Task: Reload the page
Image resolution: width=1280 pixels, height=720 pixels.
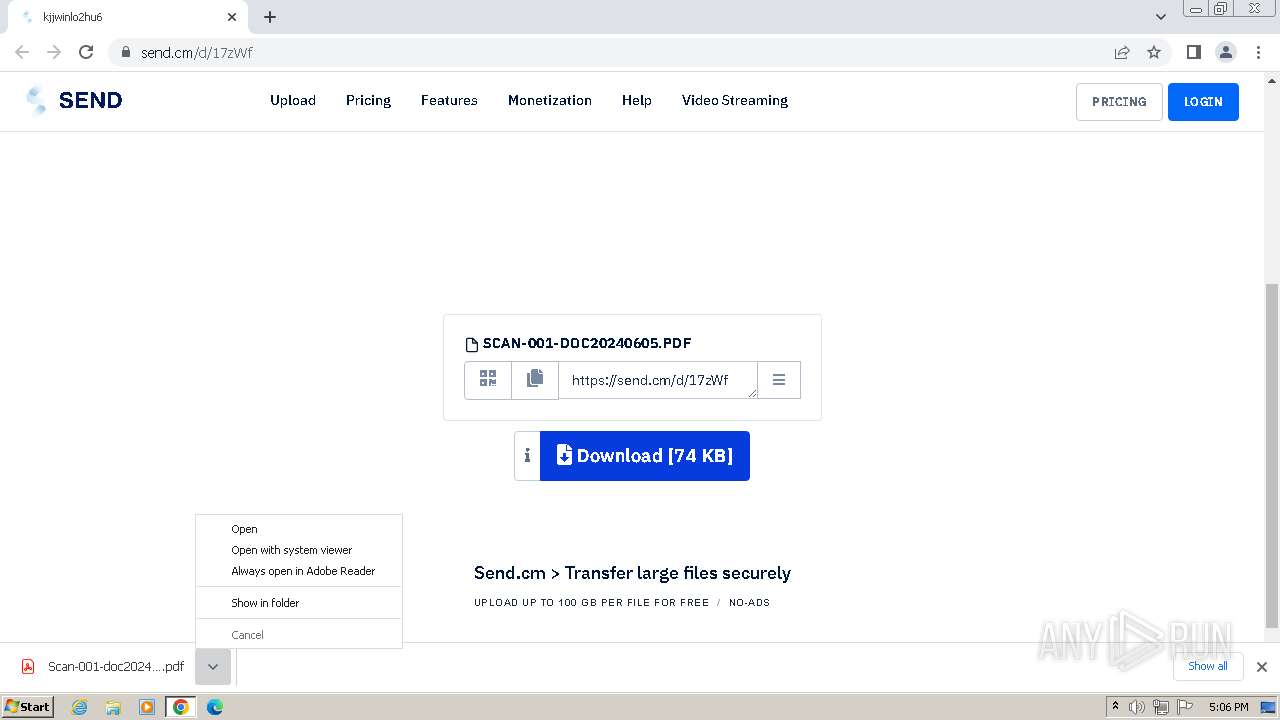Action: coord(86,52)
